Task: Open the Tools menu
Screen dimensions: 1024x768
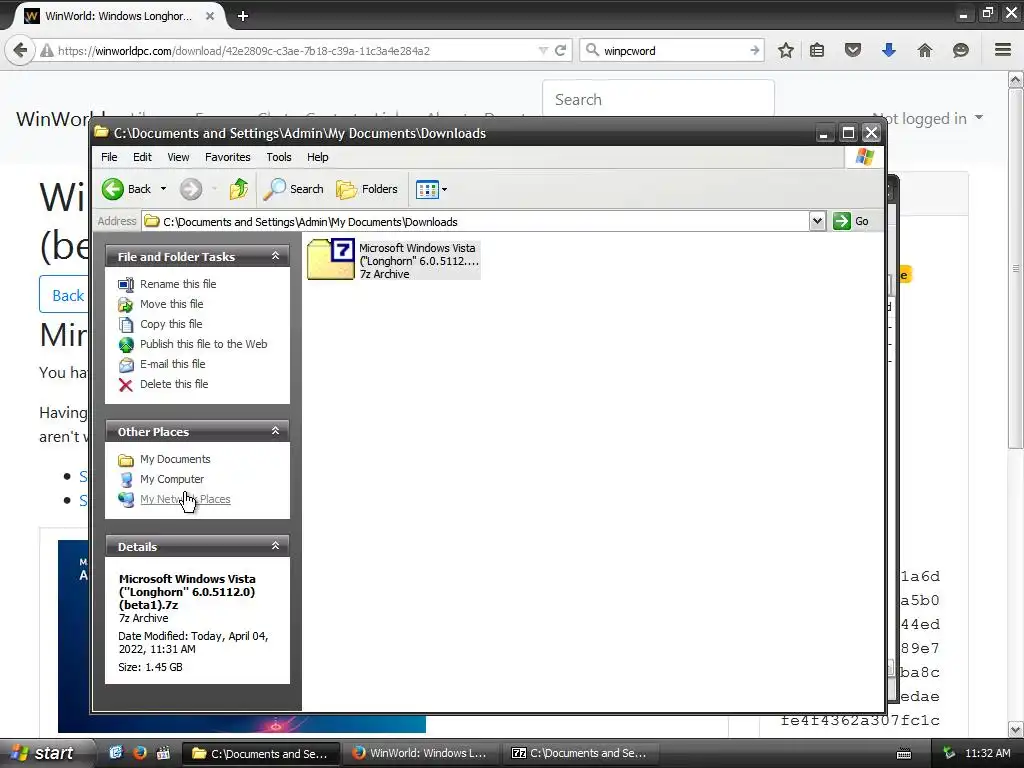Action: coord(278,157)
